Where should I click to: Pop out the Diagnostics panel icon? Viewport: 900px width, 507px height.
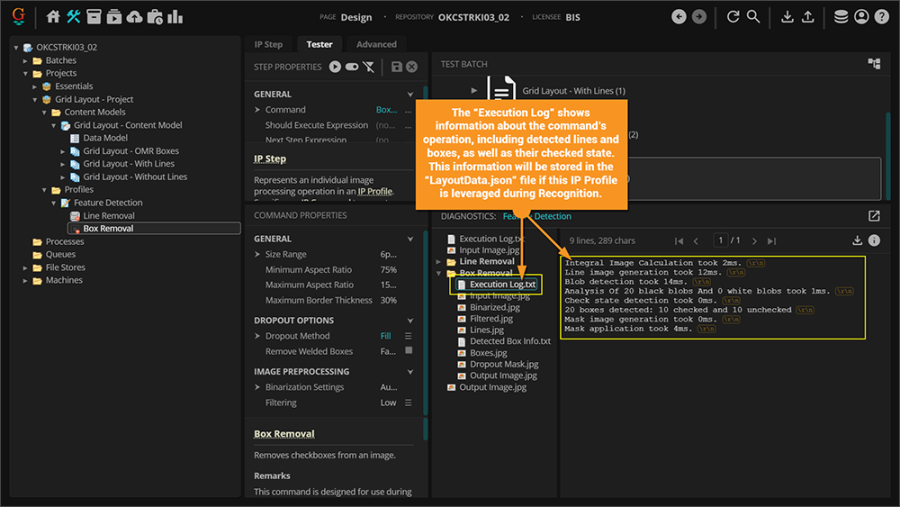pos(874,216)
